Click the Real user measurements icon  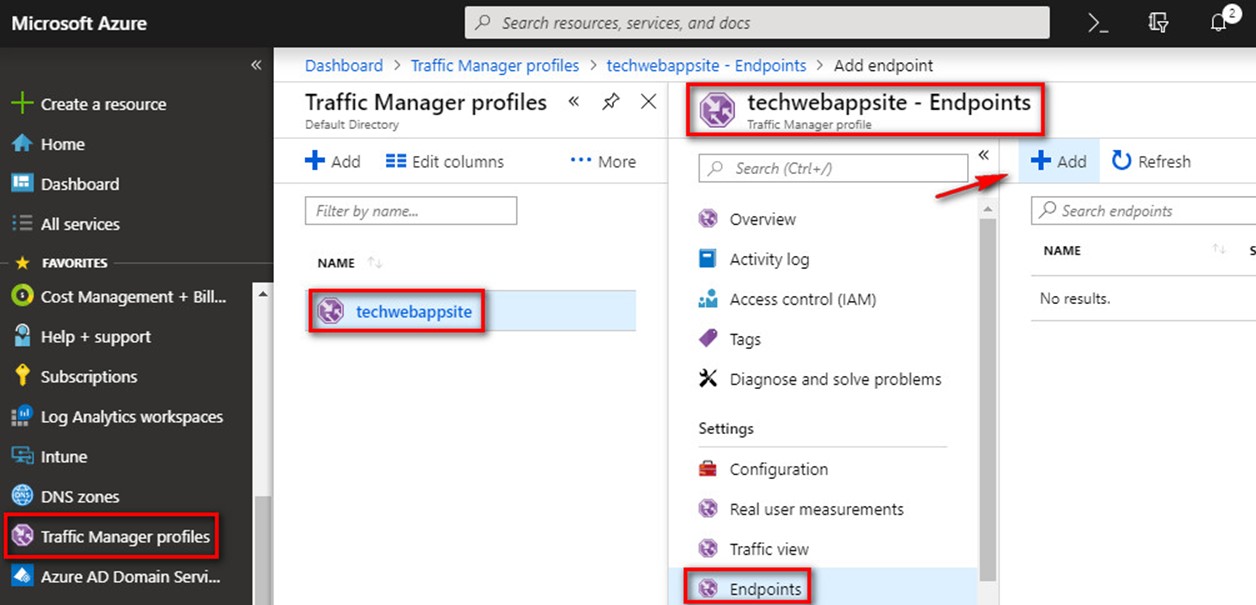click(708, 509)
